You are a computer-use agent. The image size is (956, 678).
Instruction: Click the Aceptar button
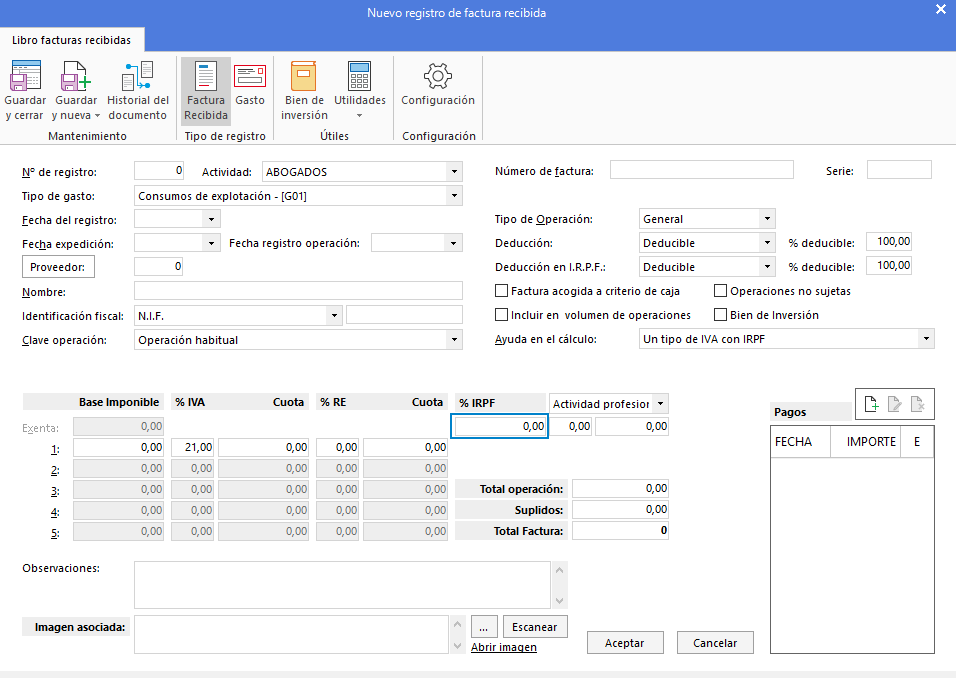(x=625, y=643)
